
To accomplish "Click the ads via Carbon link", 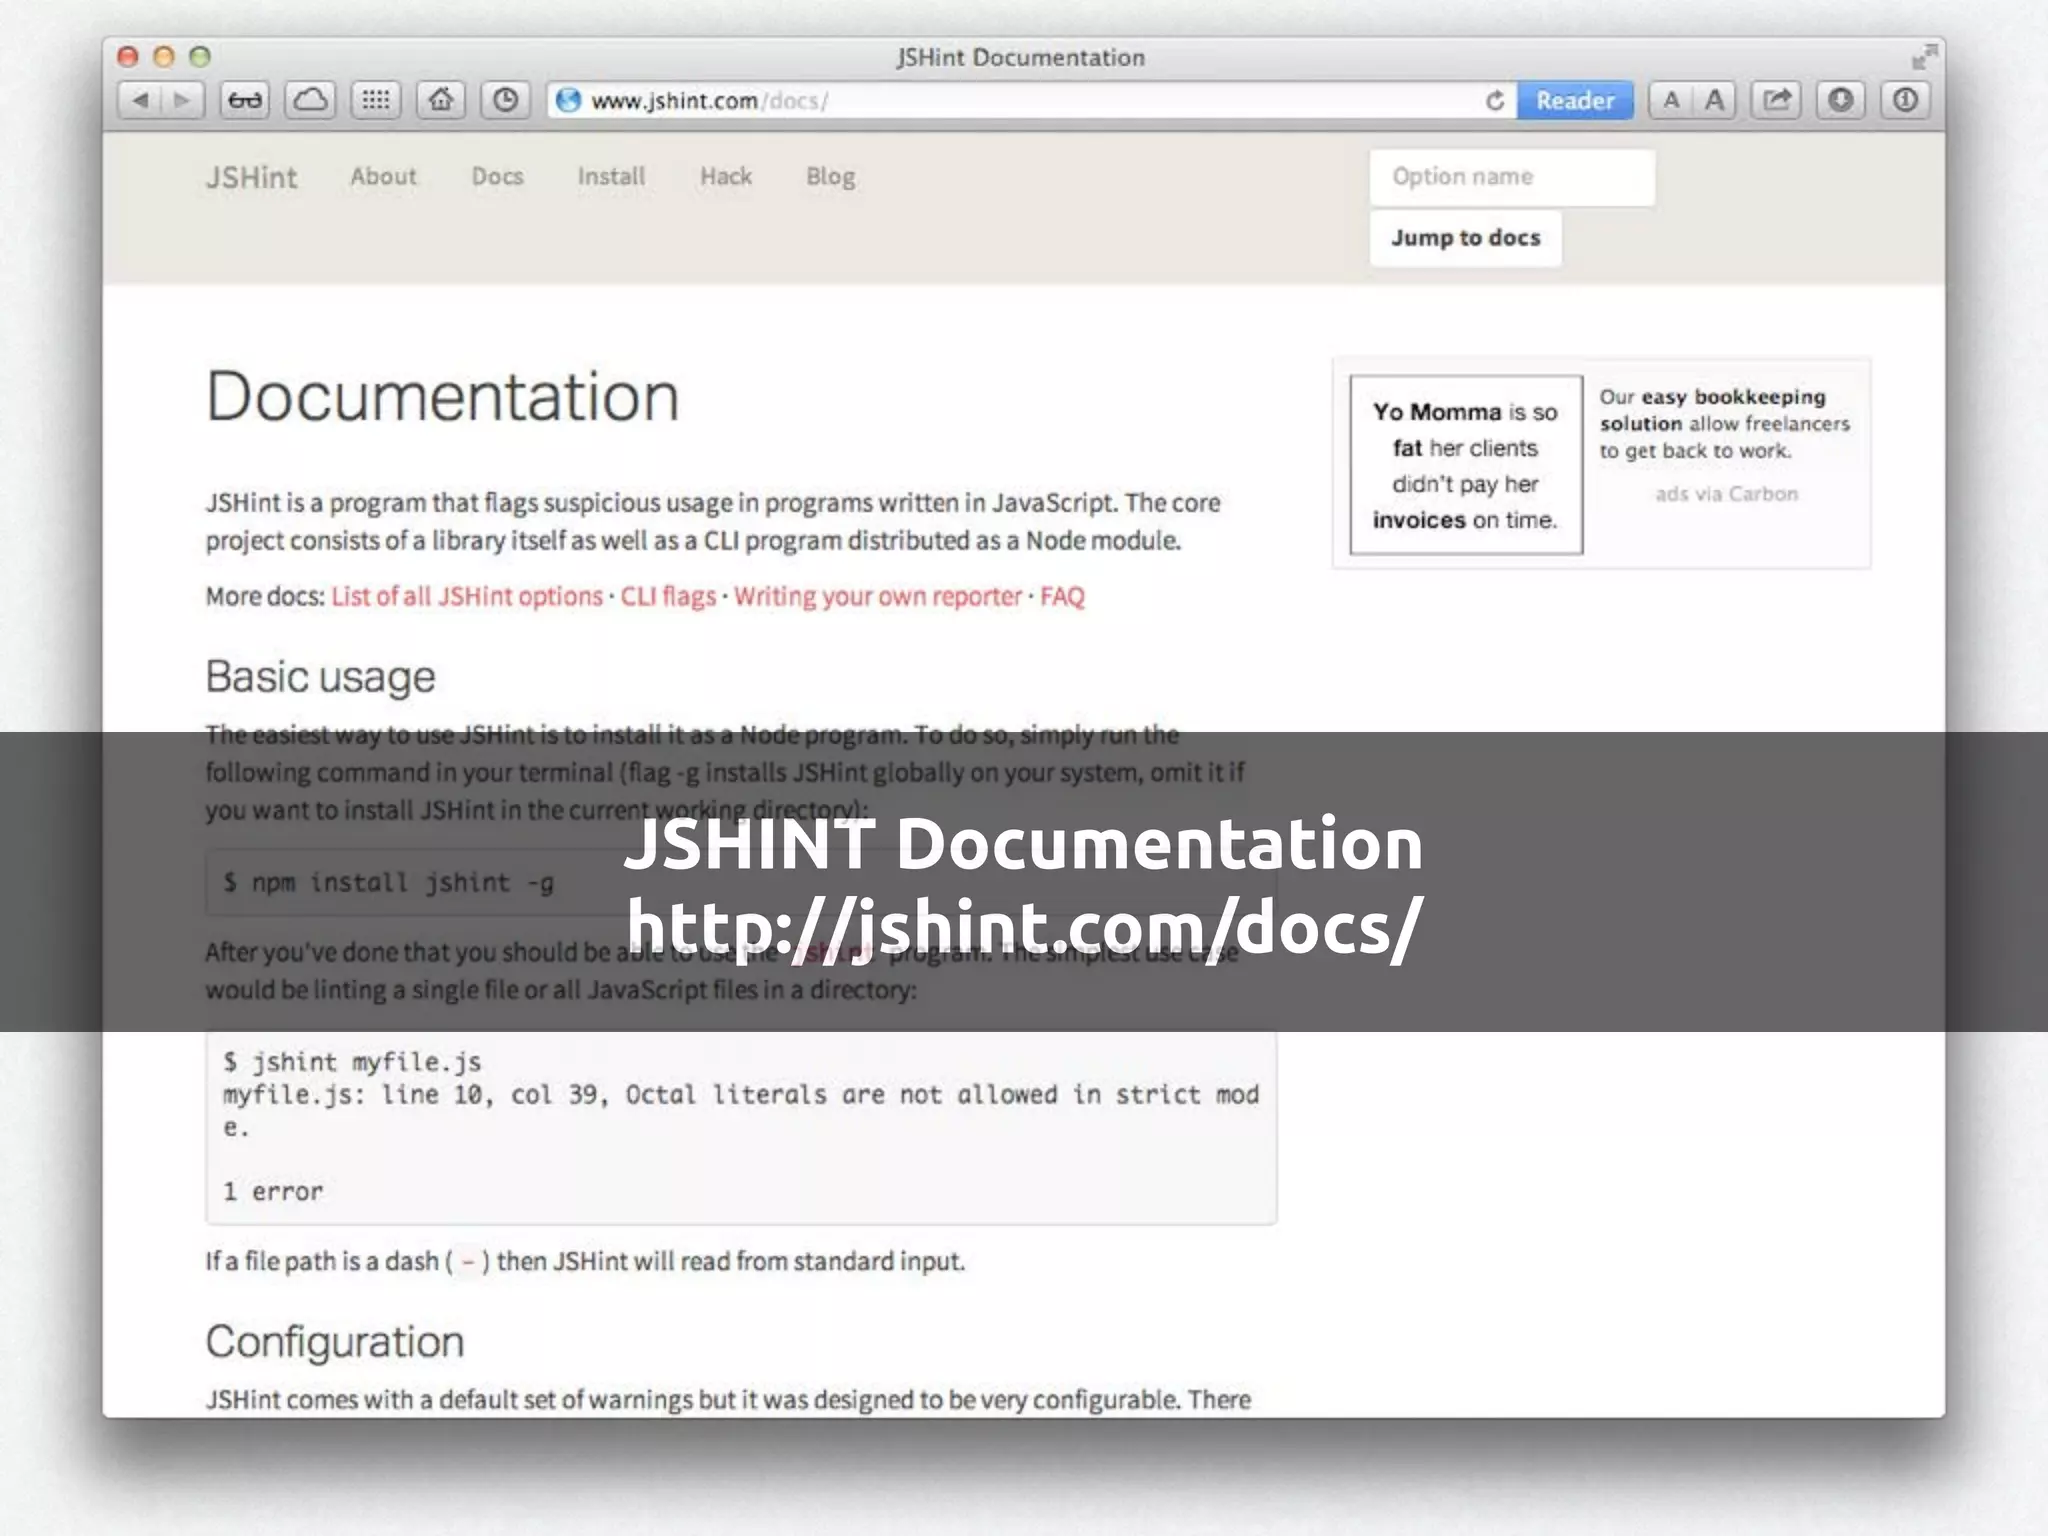I will [x=1726, y=494].
